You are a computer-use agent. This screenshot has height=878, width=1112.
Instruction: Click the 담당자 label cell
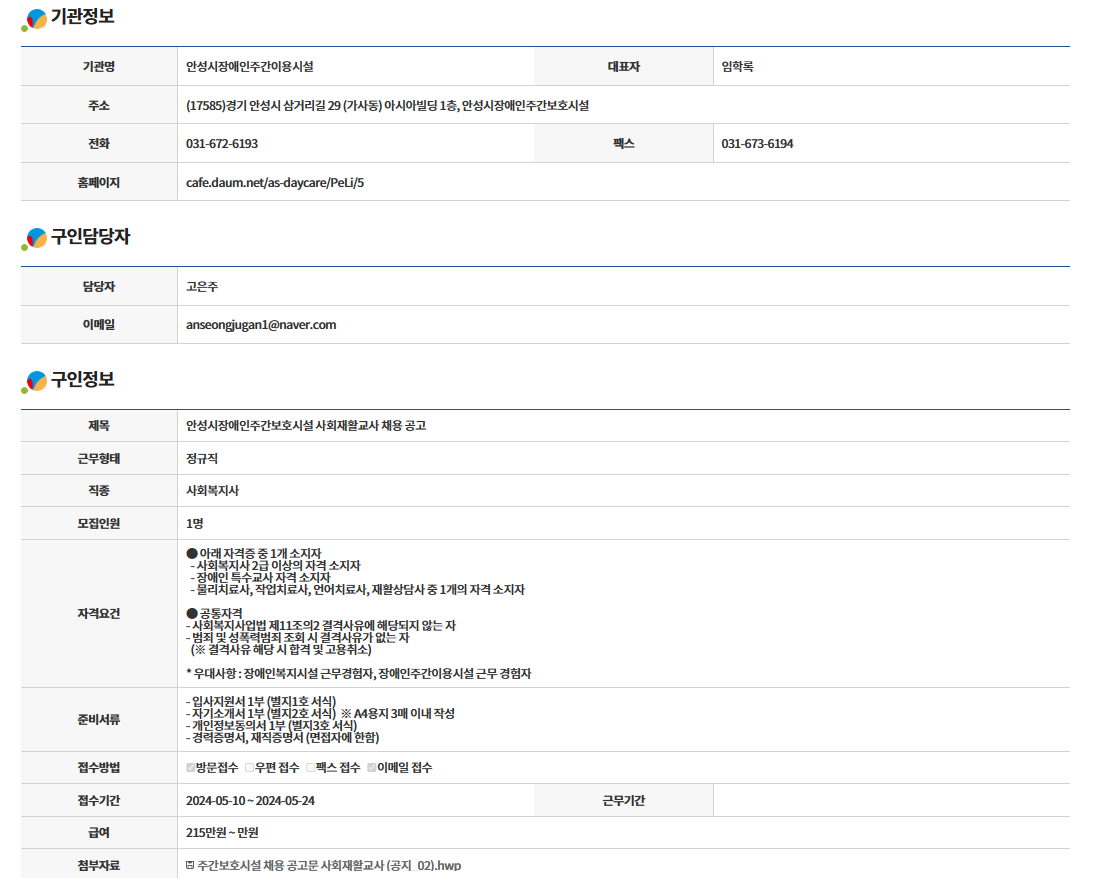point(99,287)
